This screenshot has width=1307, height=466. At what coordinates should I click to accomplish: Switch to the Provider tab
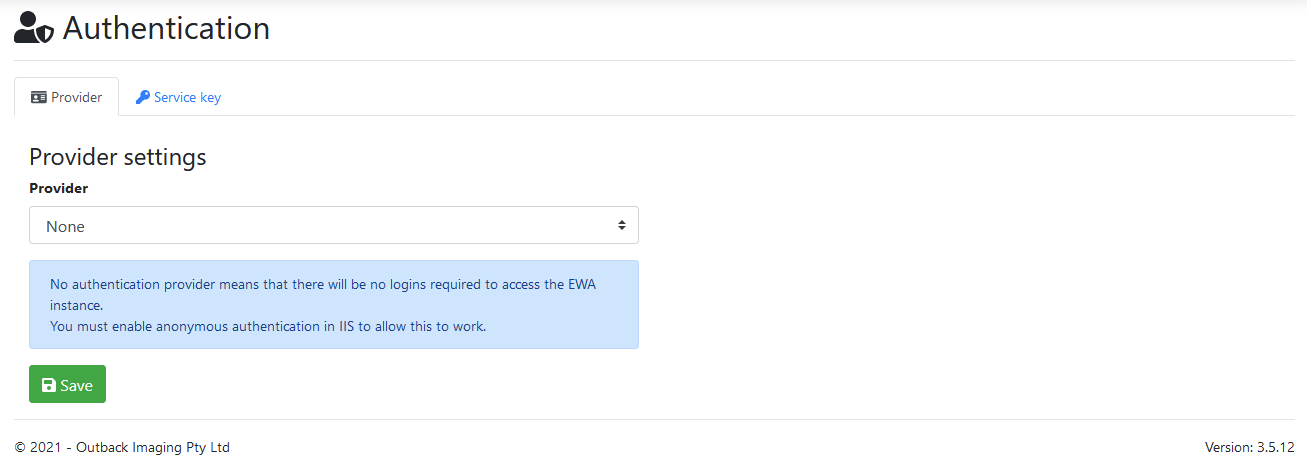(x=66, y=97)
